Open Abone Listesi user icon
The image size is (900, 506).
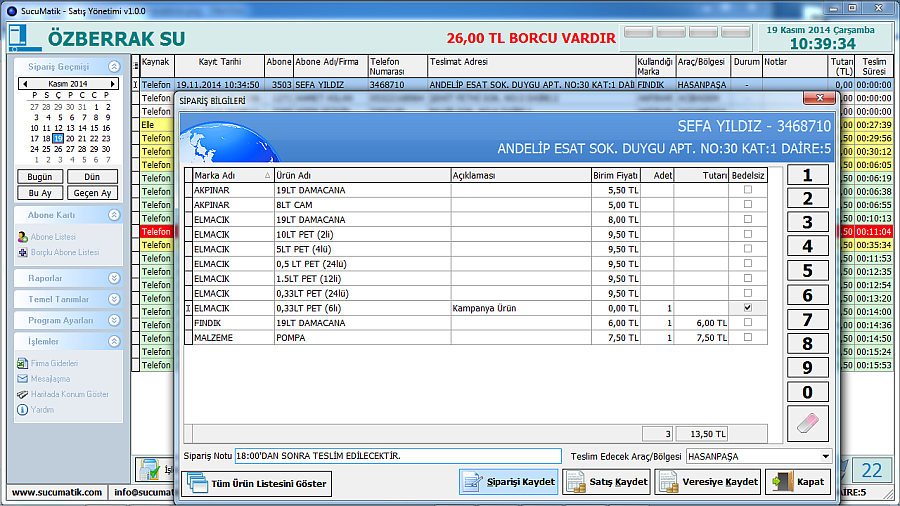[22, 237]
